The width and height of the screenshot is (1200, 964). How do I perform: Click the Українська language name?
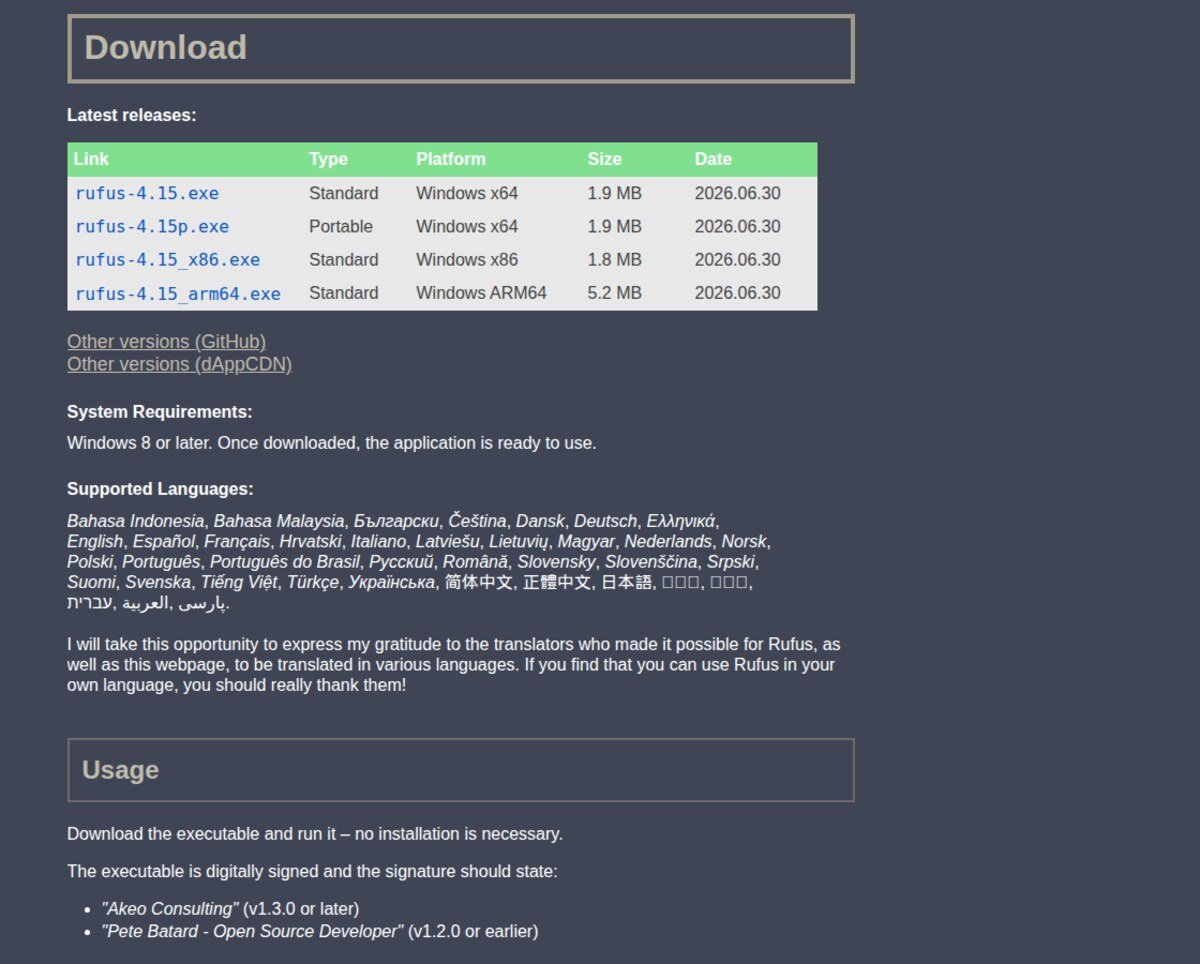pyautogui.click(x=391, y=582)
